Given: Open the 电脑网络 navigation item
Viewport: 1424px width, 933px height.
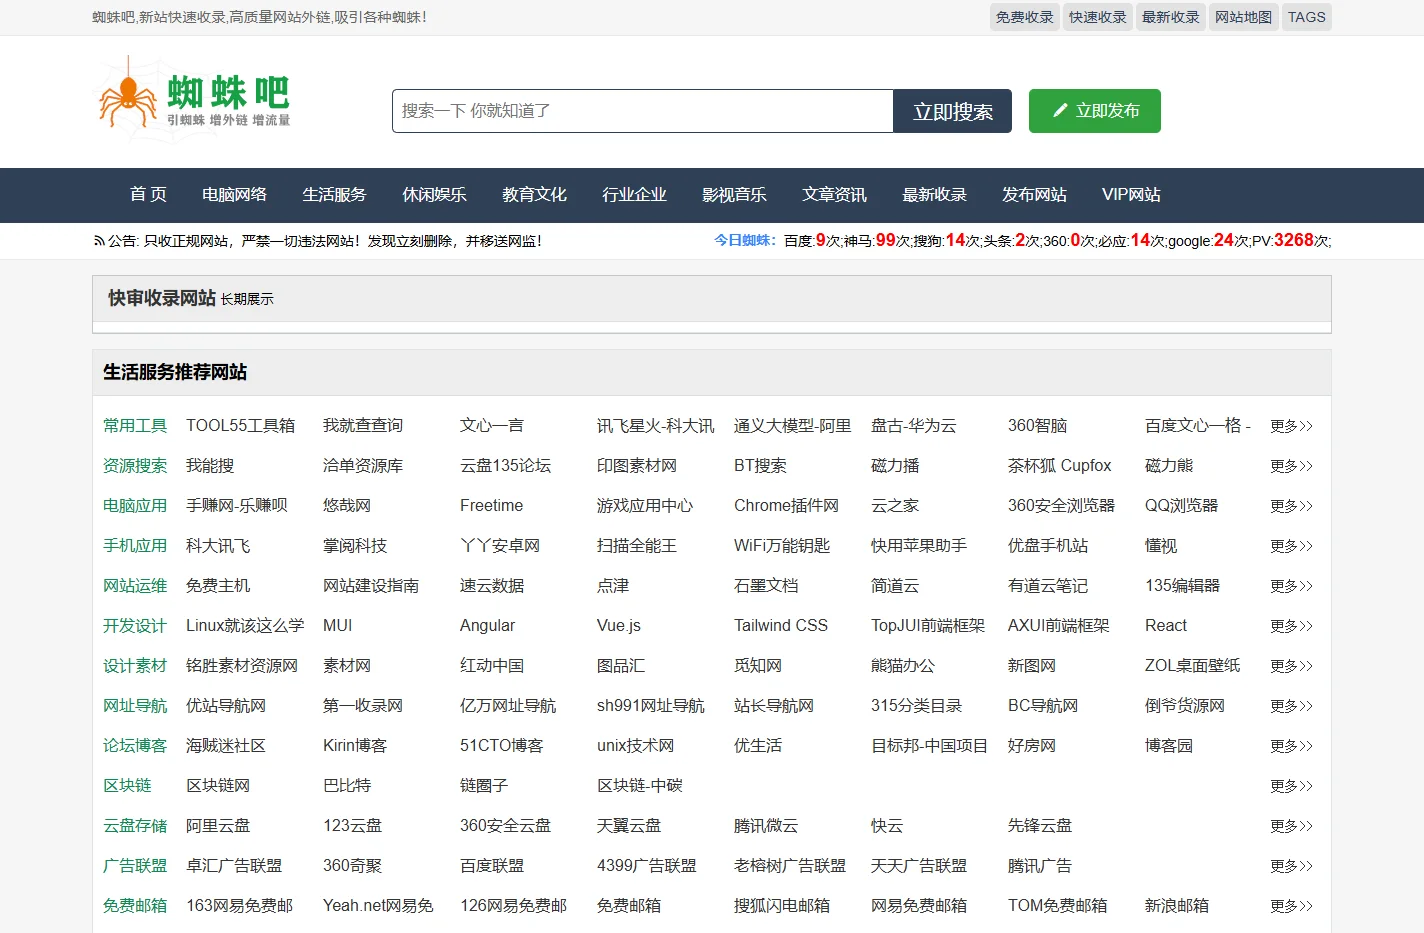Looking at the screenshot, I should 234,195.
